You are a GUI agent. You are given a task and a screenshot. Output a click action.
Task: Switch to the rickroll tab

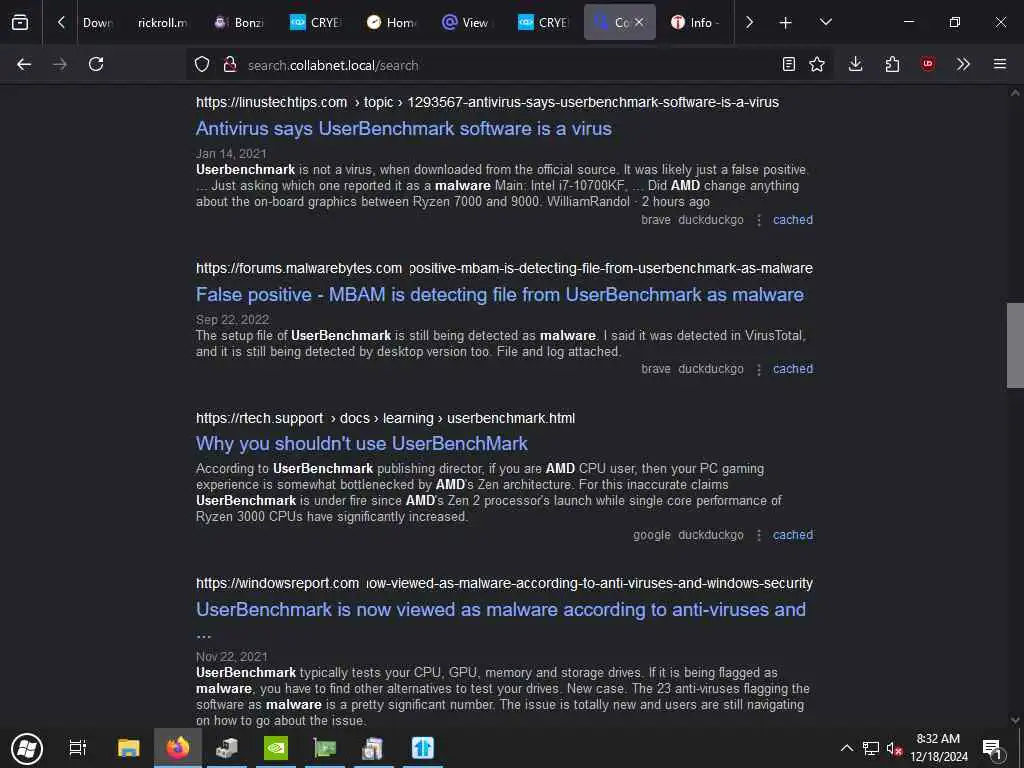click(162, 22)
